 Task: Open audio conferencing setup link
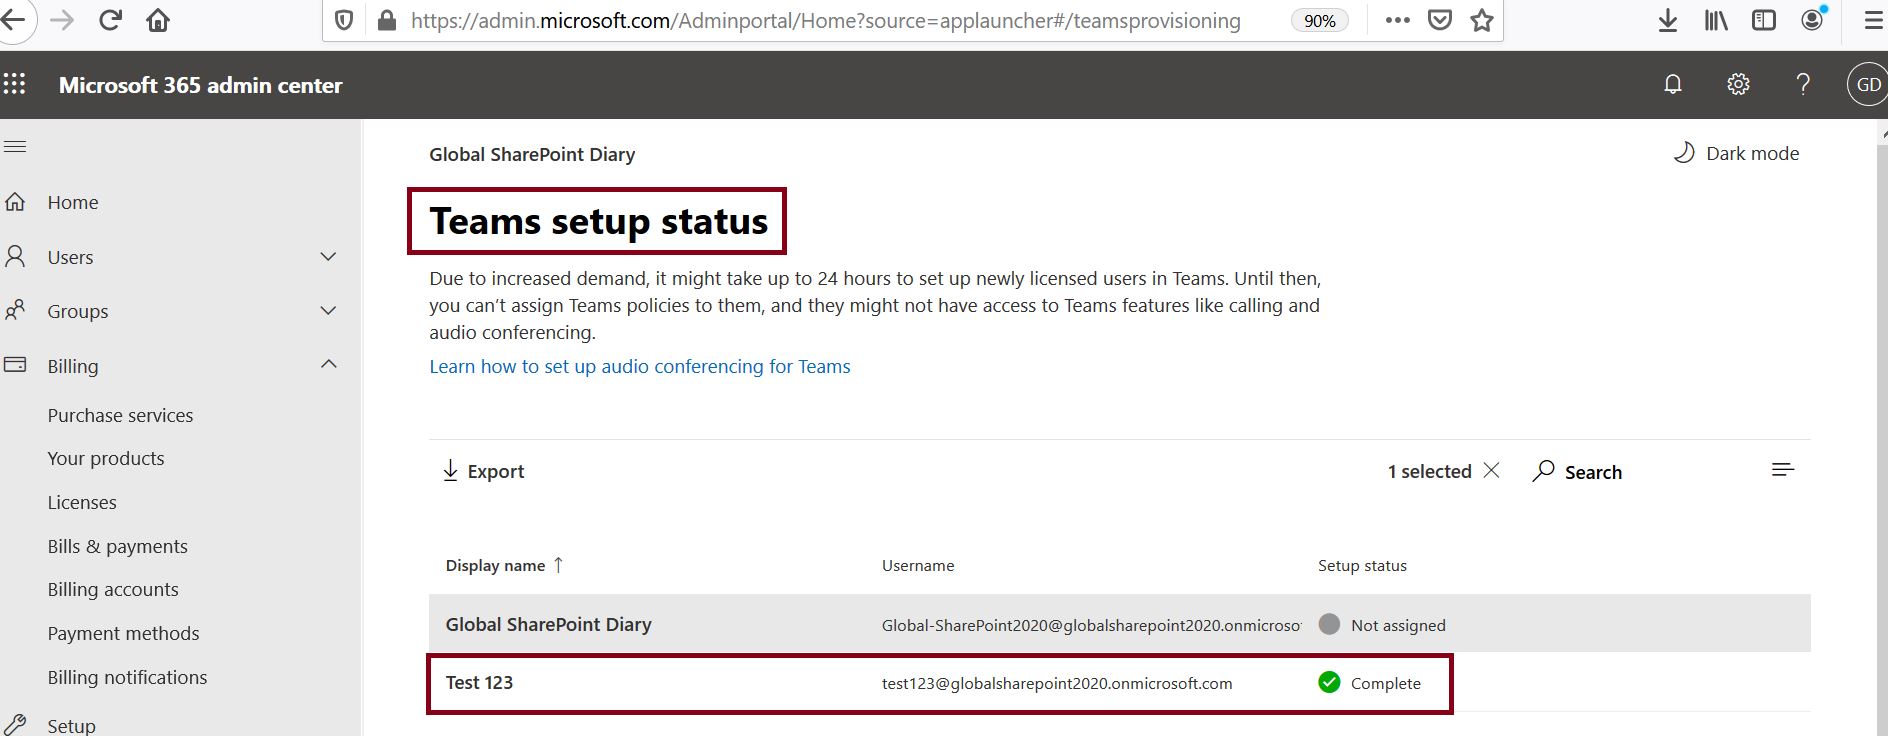(x=640, y=366)
